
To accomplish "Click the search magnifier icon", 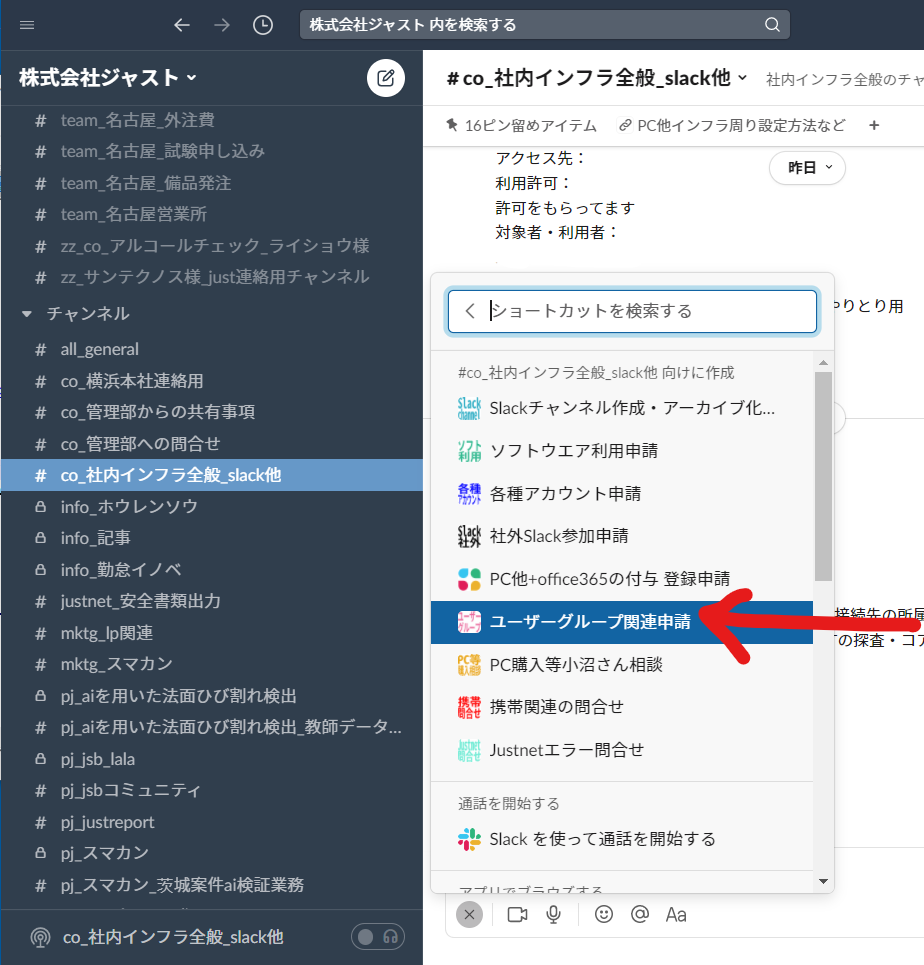I will pyautogui.click(x=772, y=25).
